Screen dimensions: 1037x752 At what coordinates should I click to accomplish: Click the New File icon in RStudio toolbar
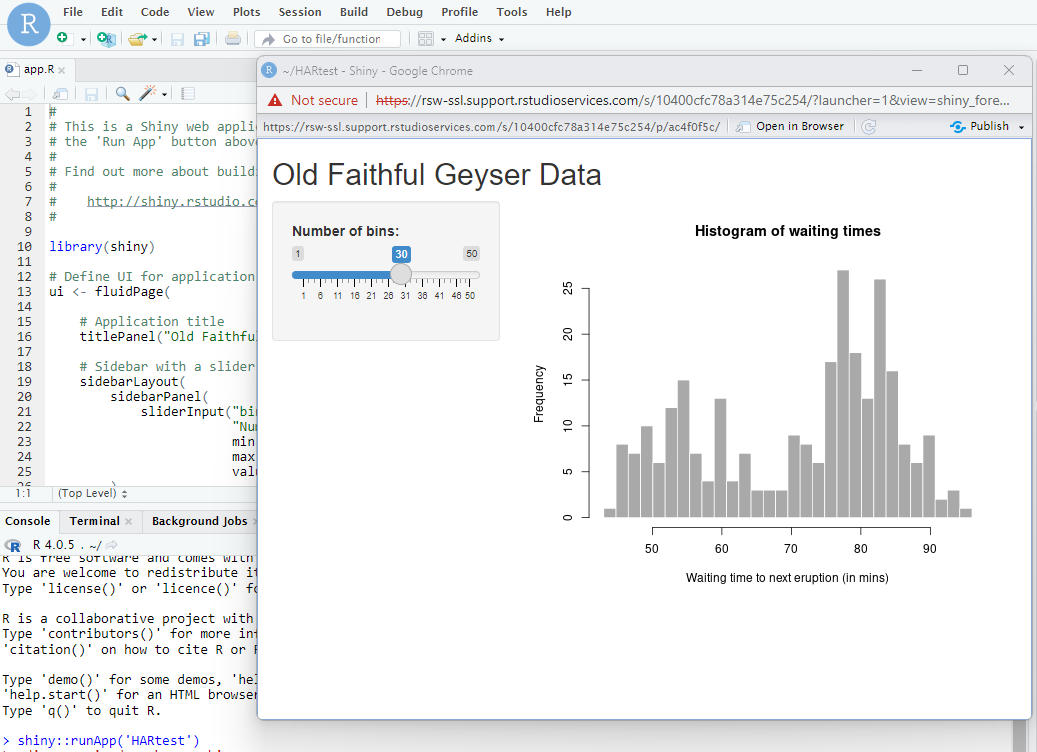point(62,38)
